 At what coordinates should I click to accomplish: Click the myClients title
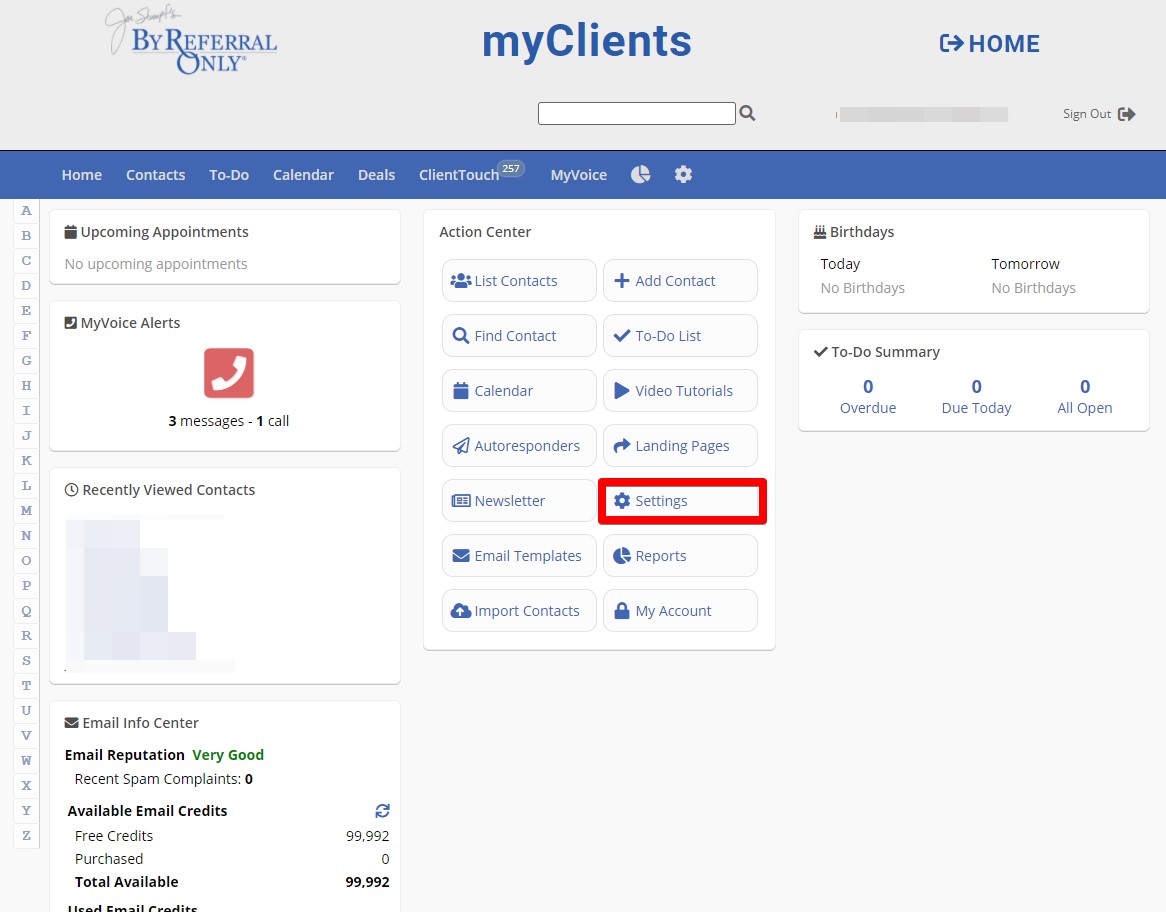click(587, 41)
